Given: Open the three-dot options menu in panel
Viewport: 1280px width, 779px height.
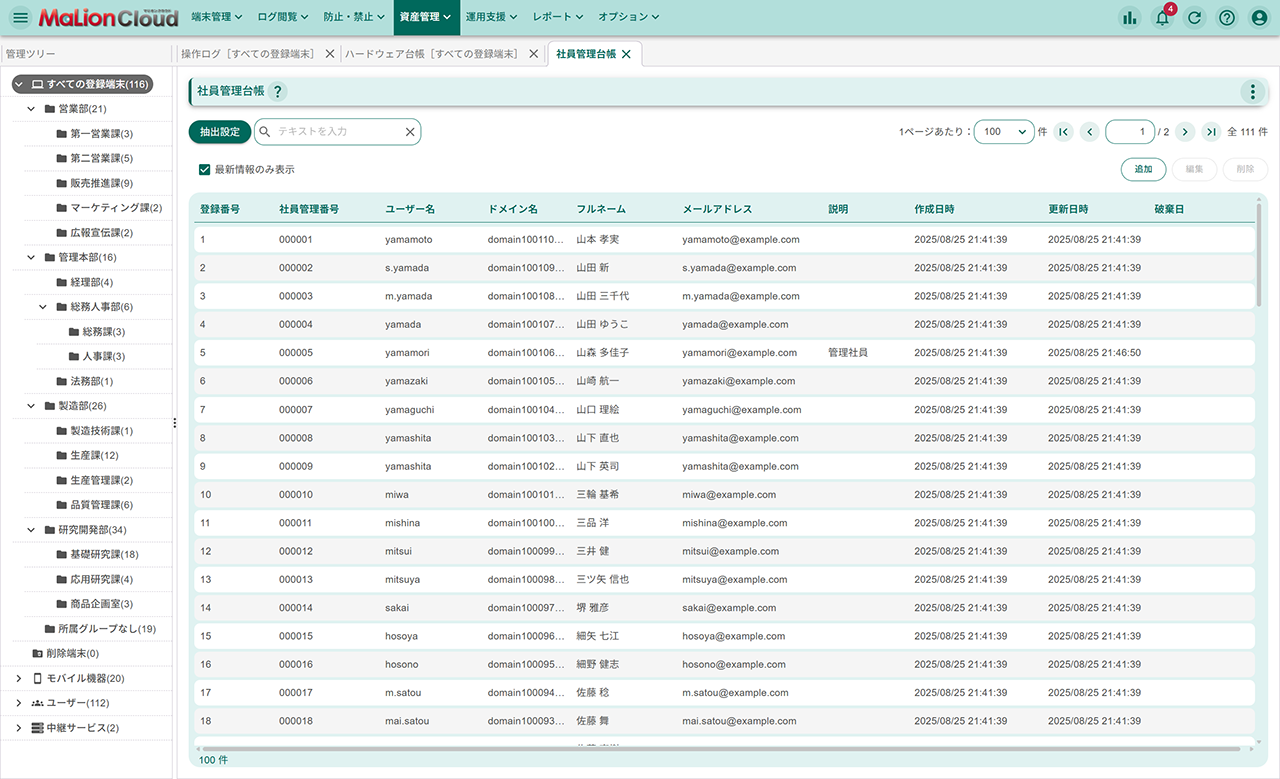Looking at the screenshot, I should point(1252,91).
